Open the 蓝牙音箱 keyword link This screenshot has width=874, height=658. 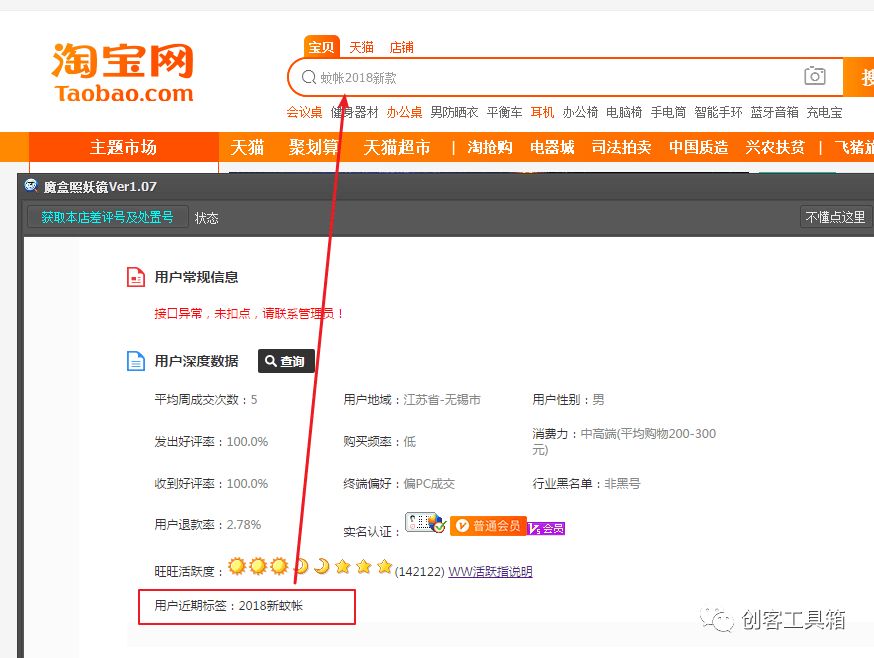pyautogui.click(x=775, y=112)
